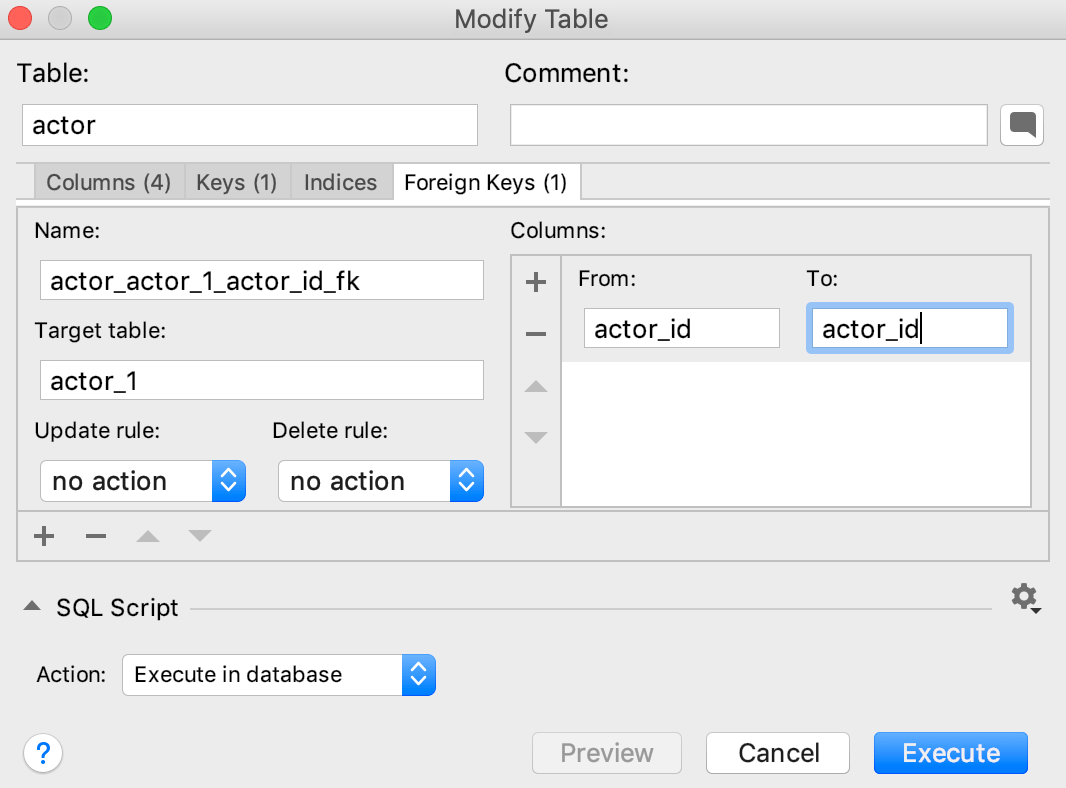Viewport: 1066px width, 788px height.
Task: Click the Cancel button
Action: (x=778, y=753)
